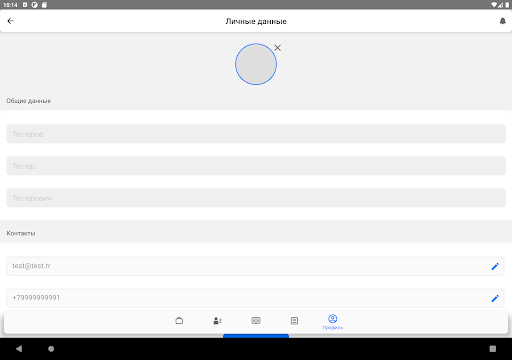Tap the Android recent apps square button
This screenshot has width=512, height=360.
[493, 349]
